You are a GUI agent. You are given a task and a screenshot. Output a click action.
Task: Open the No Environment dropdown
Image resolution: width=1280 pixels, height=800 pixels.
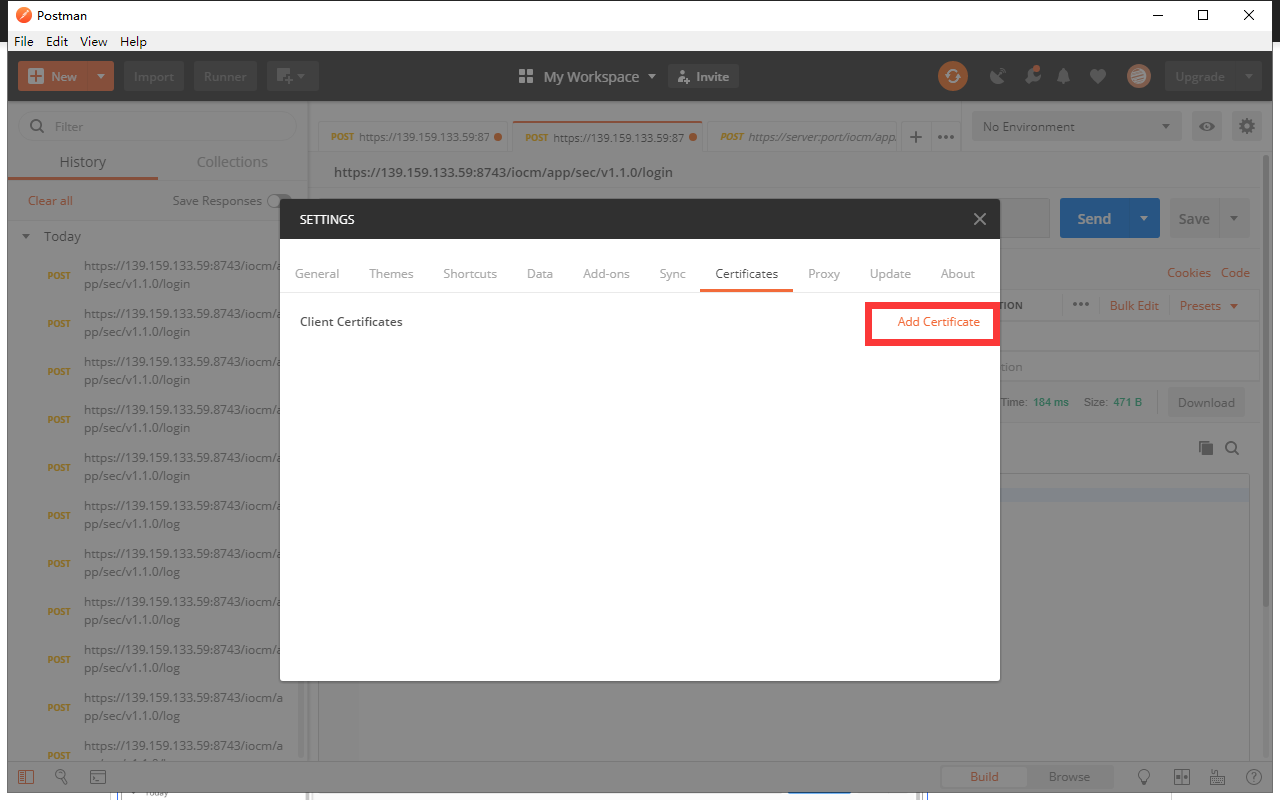tap(1076, 127)
